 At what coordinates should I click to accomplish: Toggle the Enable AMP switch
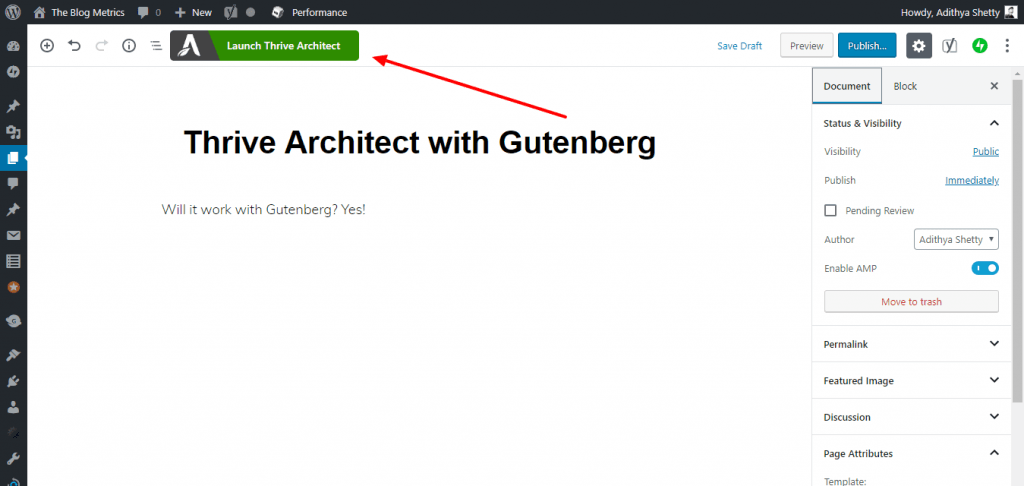coord(985,268)
